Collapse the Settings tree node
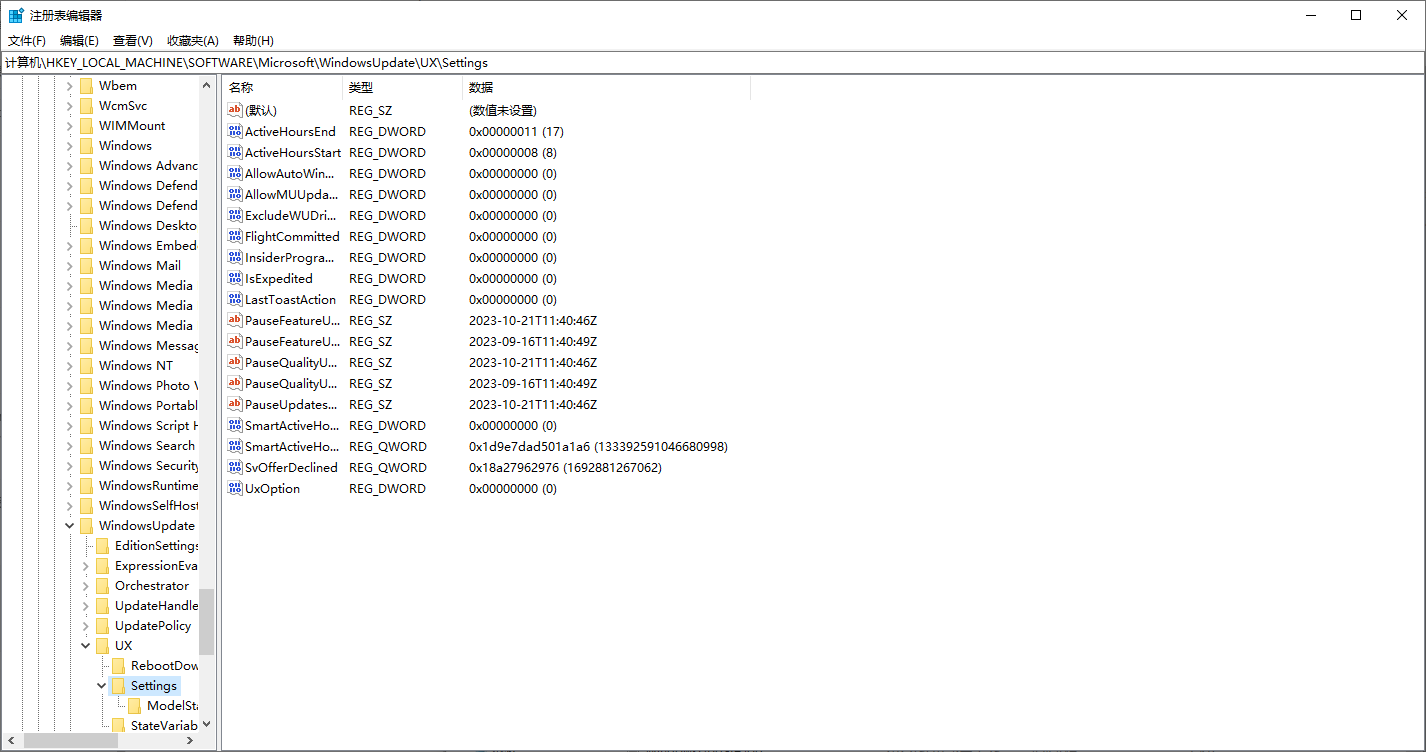 pos(102,685)
